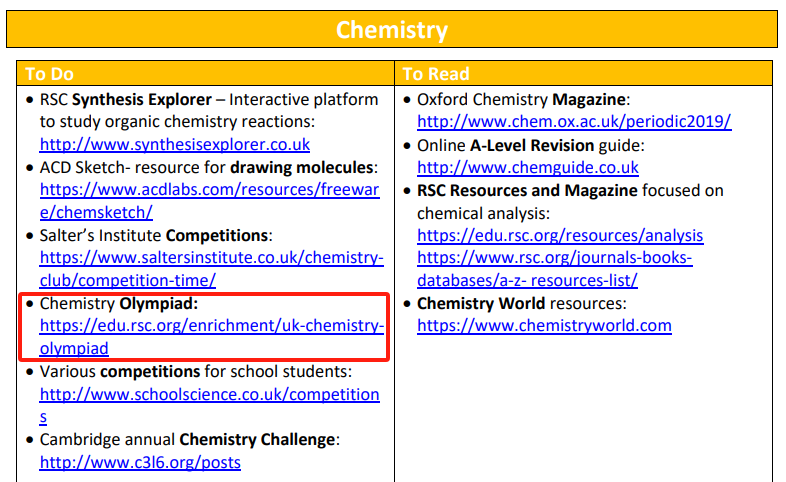Open the edu.rsc.org resources analysis link
The width and height of the screenshot is (786, 482).
[x=560, y=235]
